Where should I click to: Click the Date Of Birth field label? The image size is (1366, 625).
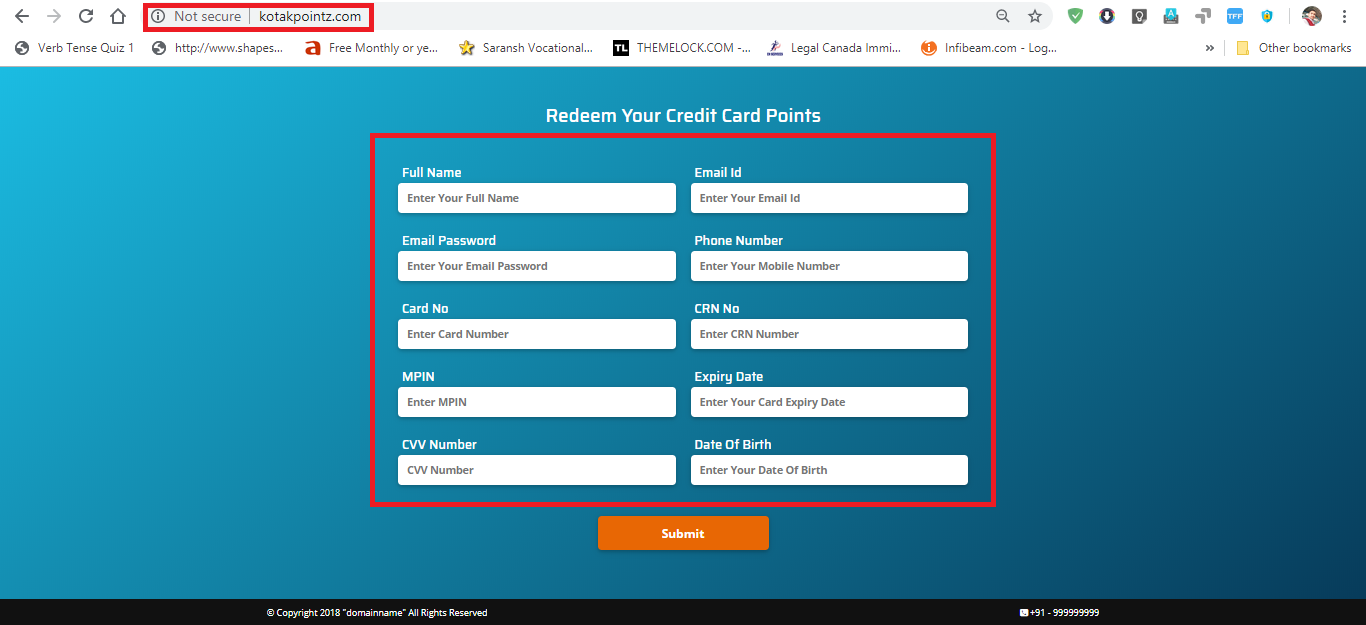(x=733, y=444)
